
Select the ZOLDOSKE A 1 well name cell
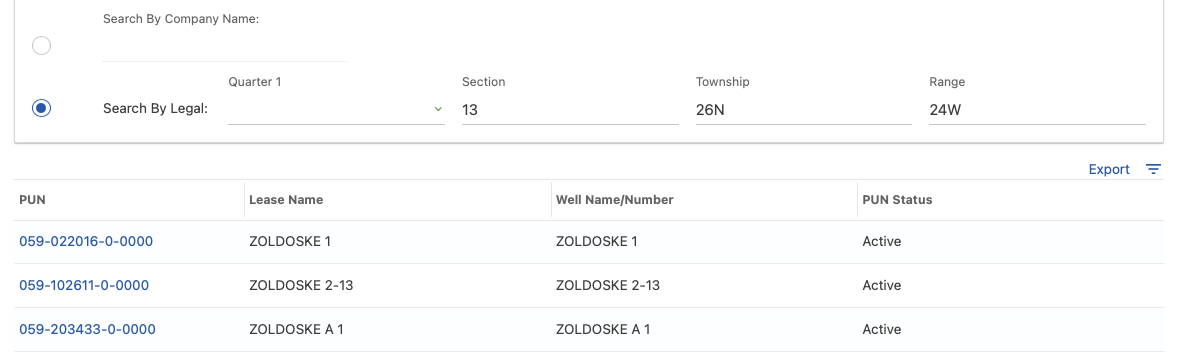[603, 329]
